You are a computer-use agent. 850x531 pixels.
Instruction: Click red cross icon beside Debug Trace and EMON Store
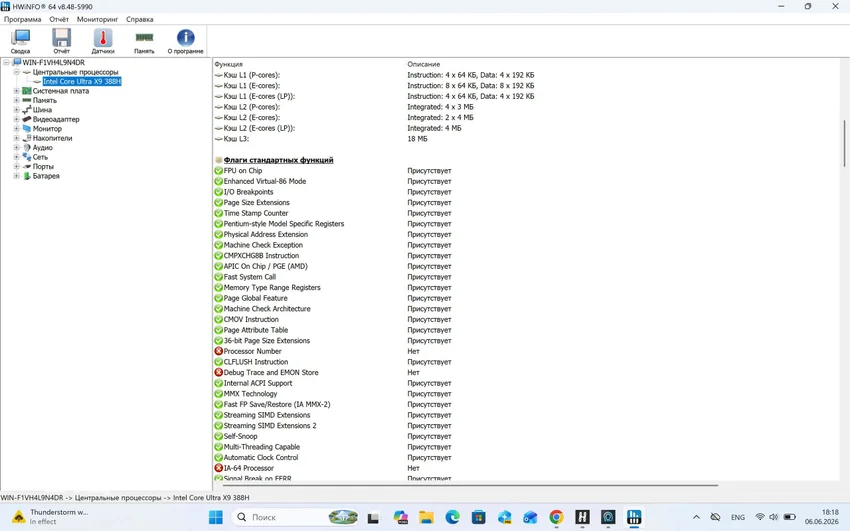218,372
